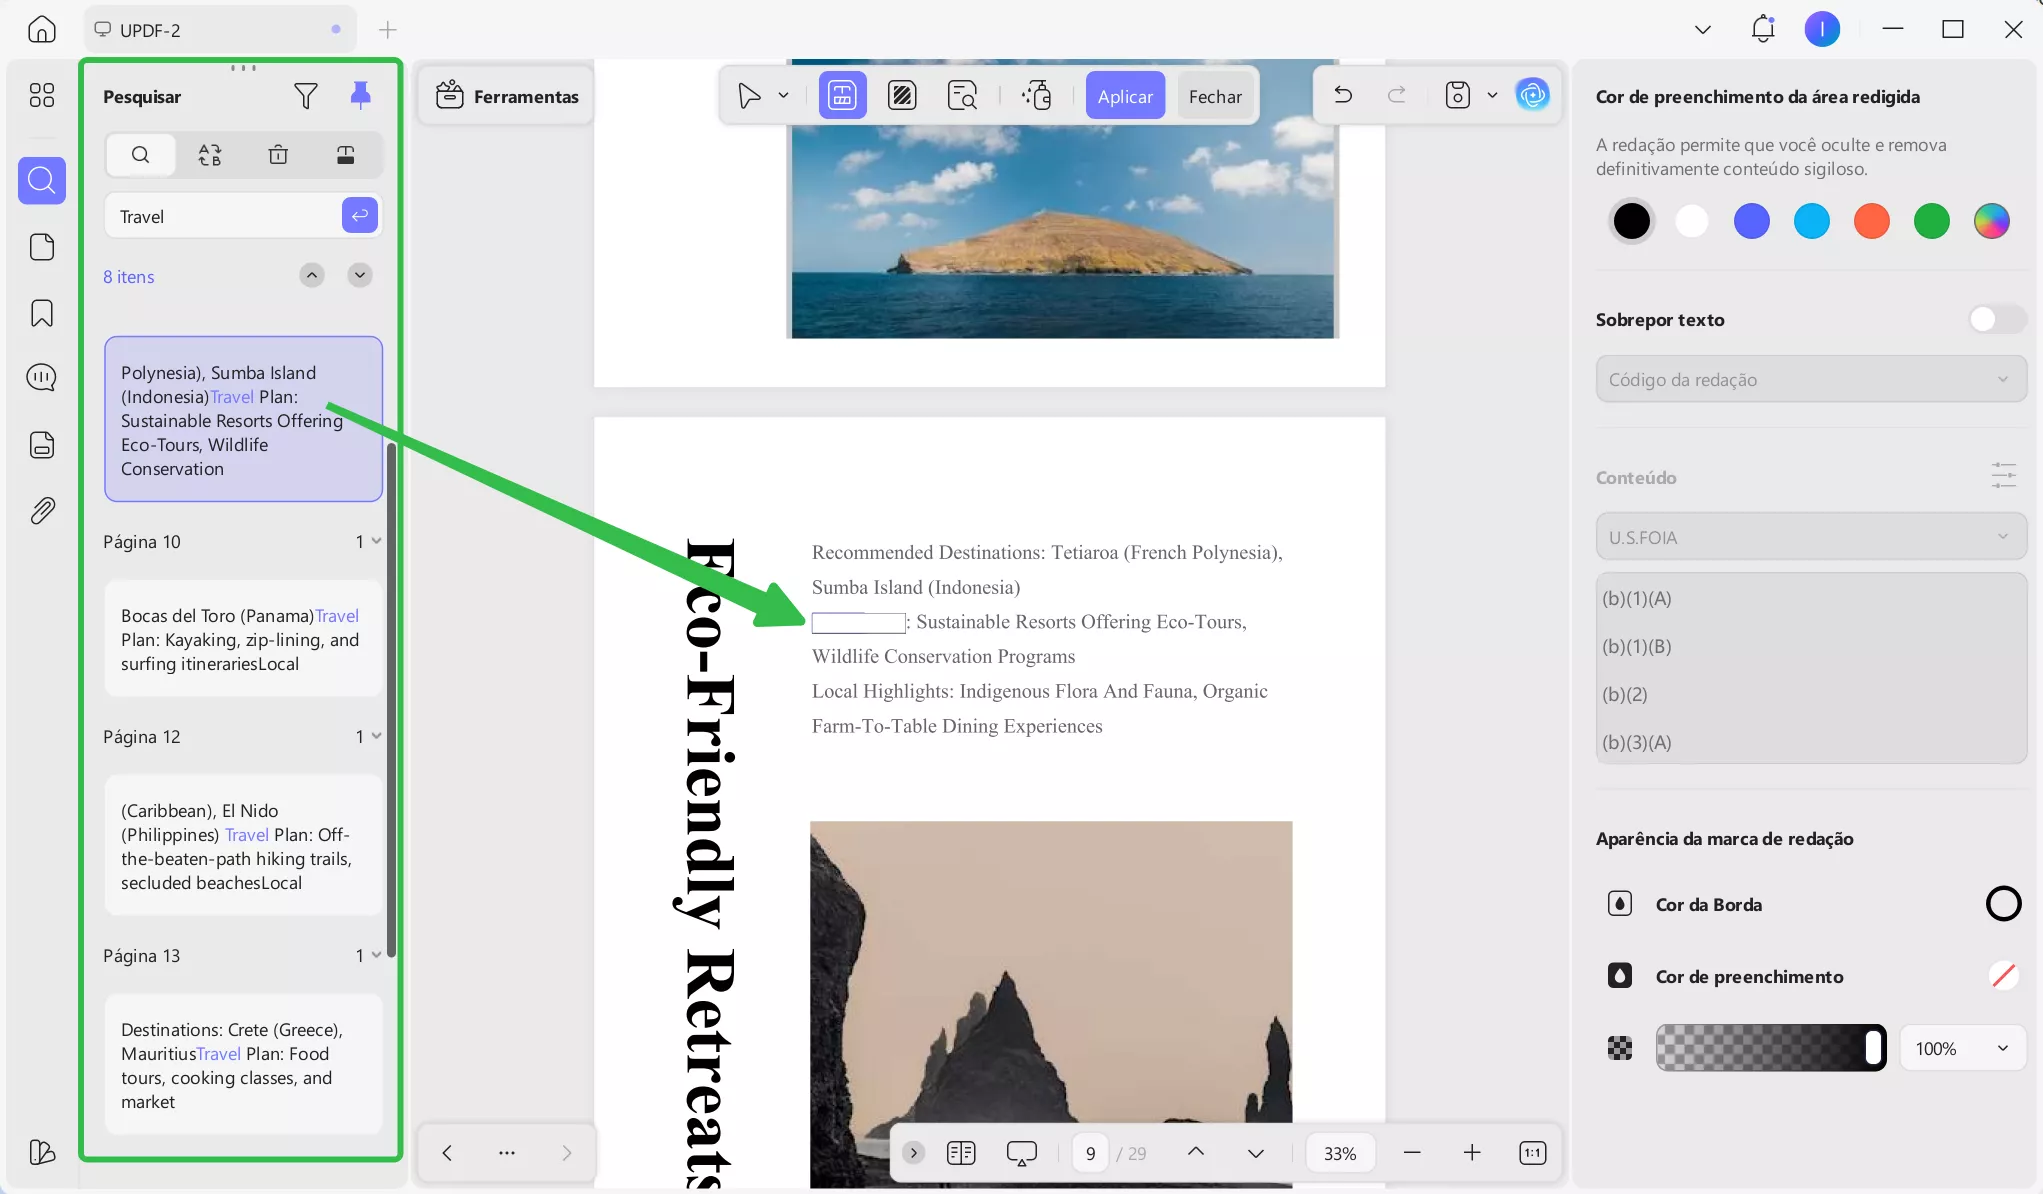Toggle the Sobrepor texto switch
This screenshot has width=2043, height=1194.
pyautogui.click(x=1996, y=319)
